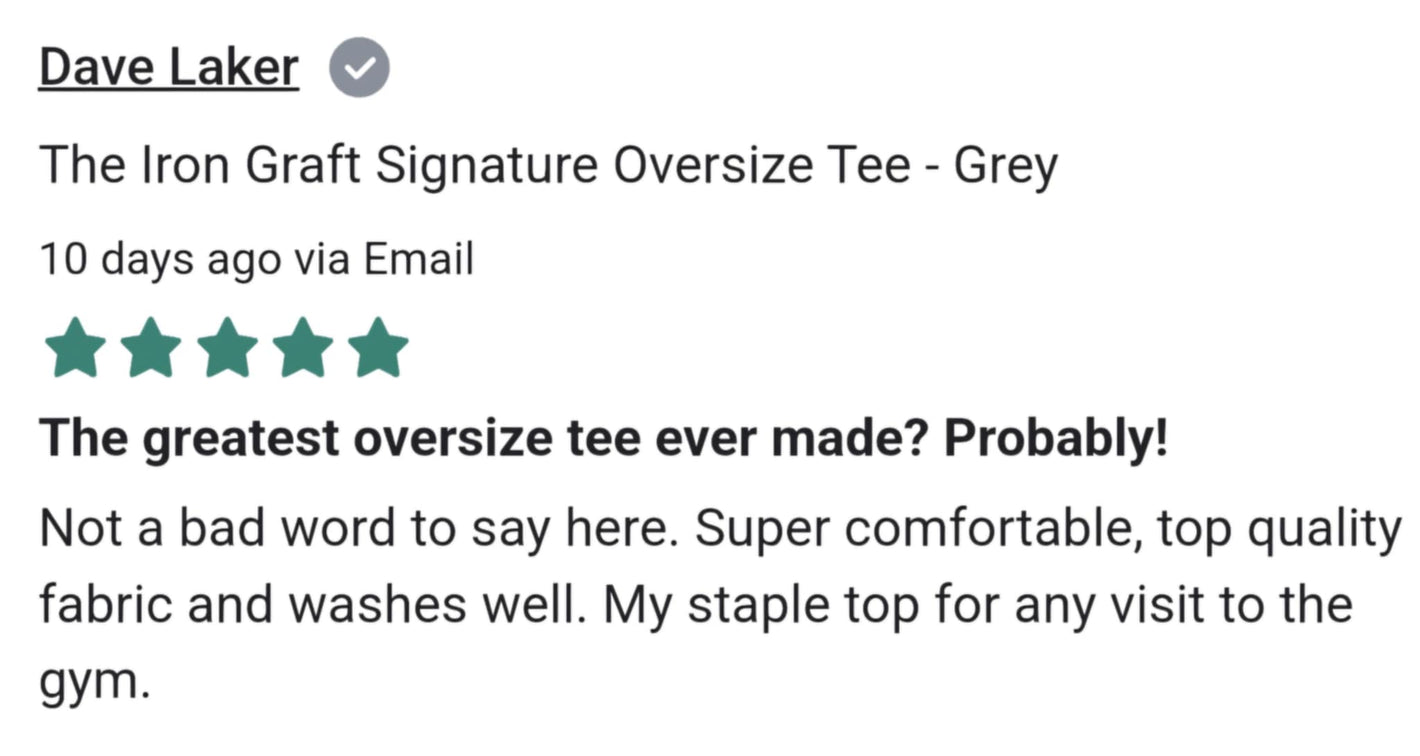The height and width of the screenshot is (756, 1420).
Task: Click 'fabric and washes well' sentence line
Action: tap(306, 604)
